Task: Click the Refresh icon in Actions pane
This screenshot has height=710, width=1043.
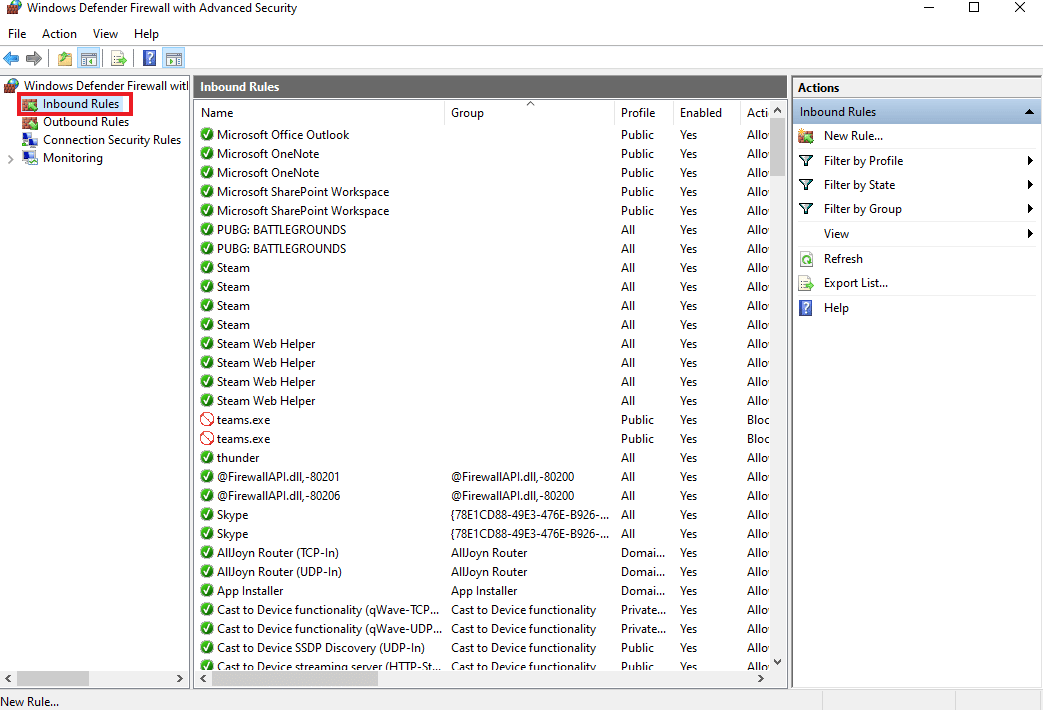Action: [806, 259]
